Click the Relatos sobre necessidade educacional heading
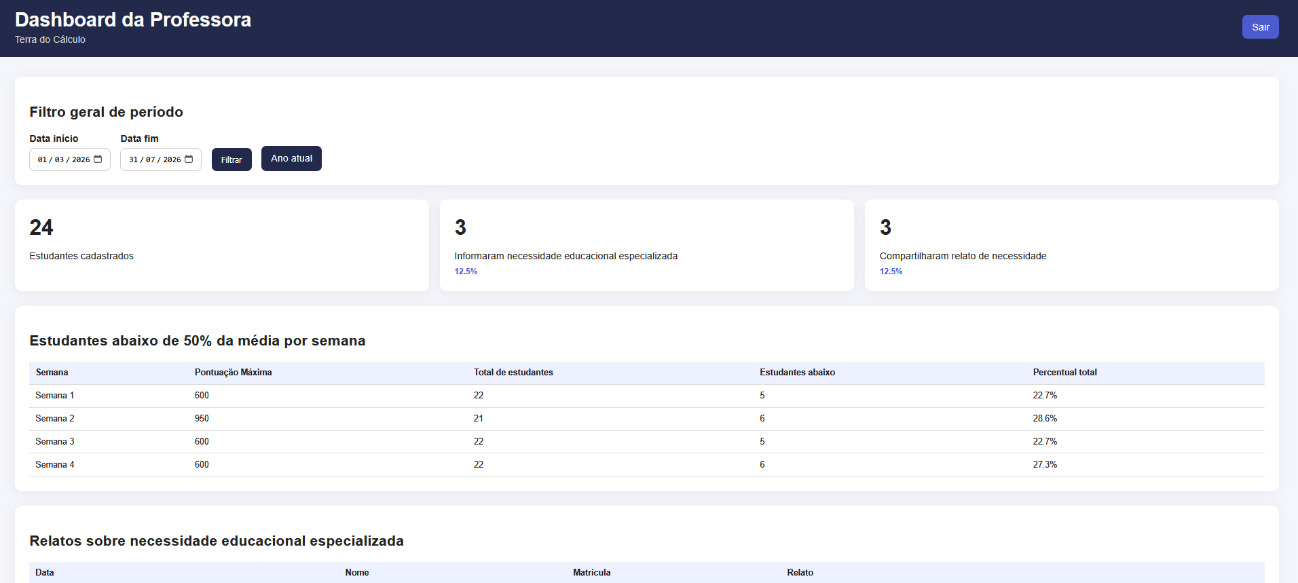Screen dimensions: 1298x583 [x=217, y=541]
